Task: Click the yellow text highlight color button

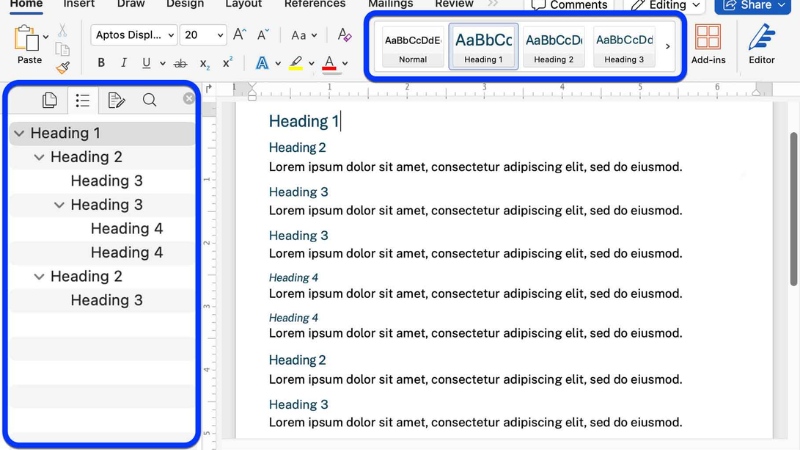Action: pyautogui.click(x=295, y=63)
